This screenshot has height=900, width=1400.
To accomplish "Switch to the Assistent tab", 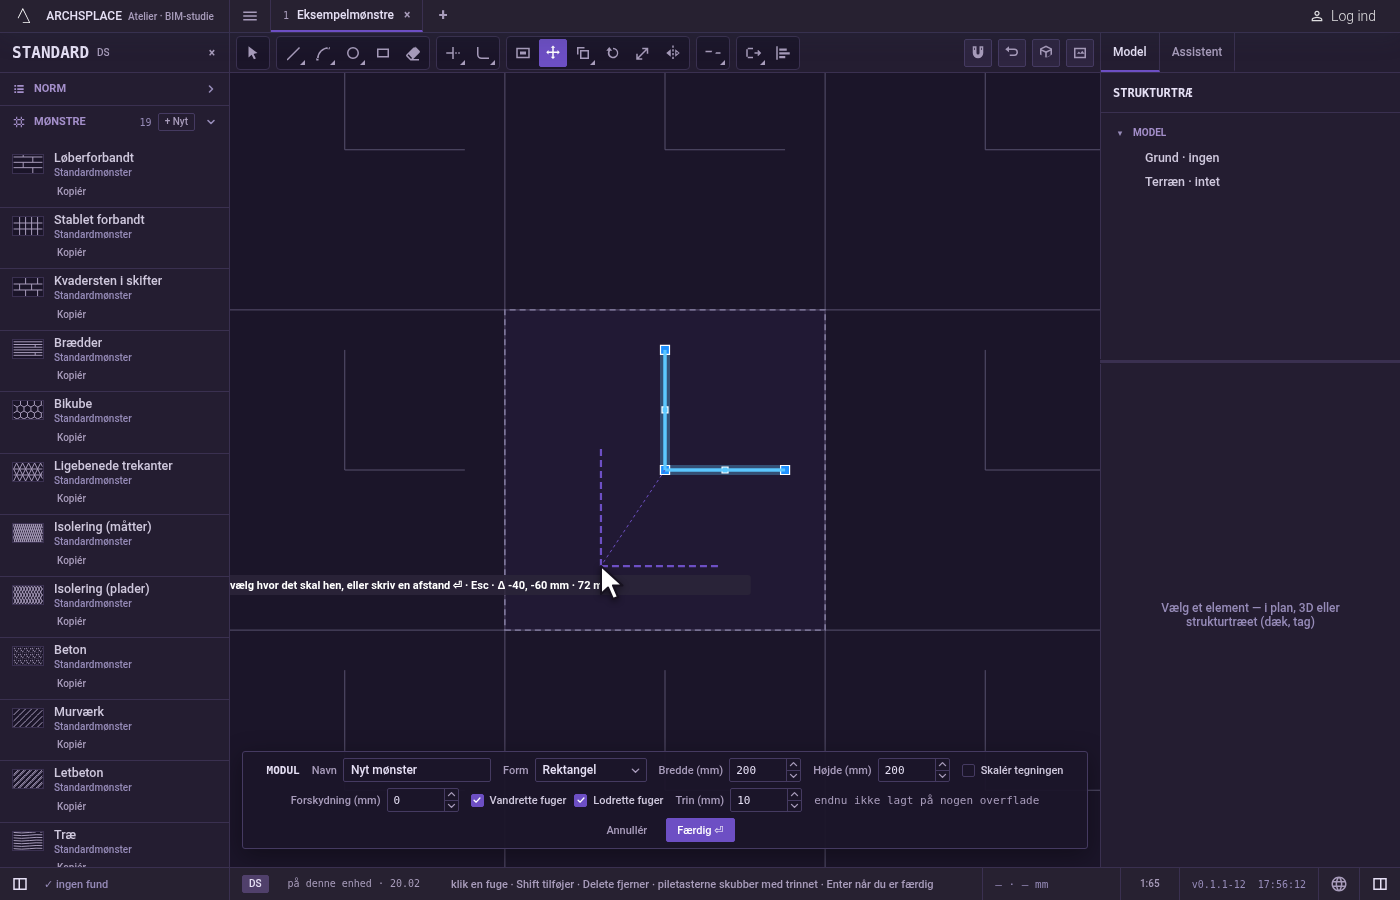I will 1197,52.
